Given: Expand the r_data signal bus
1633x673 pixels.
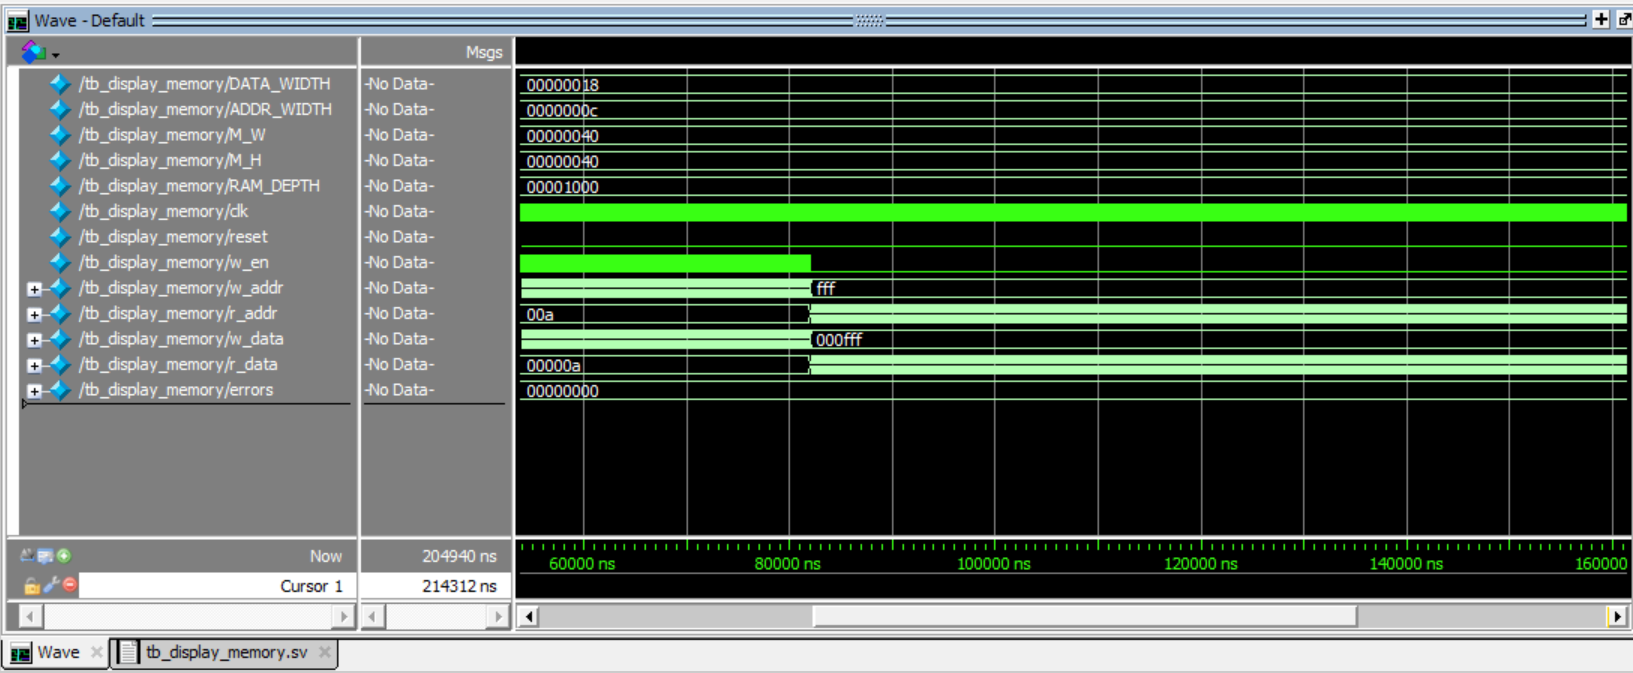Looking at the screenshot, I should [x=34, y=365].
